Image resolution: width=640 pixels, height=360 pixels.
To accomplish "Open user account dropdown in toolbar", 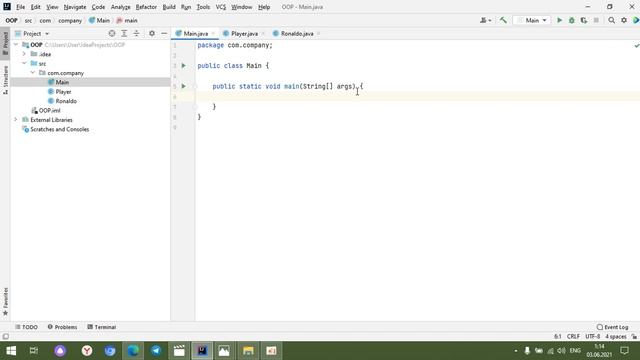I will (485, 20).
